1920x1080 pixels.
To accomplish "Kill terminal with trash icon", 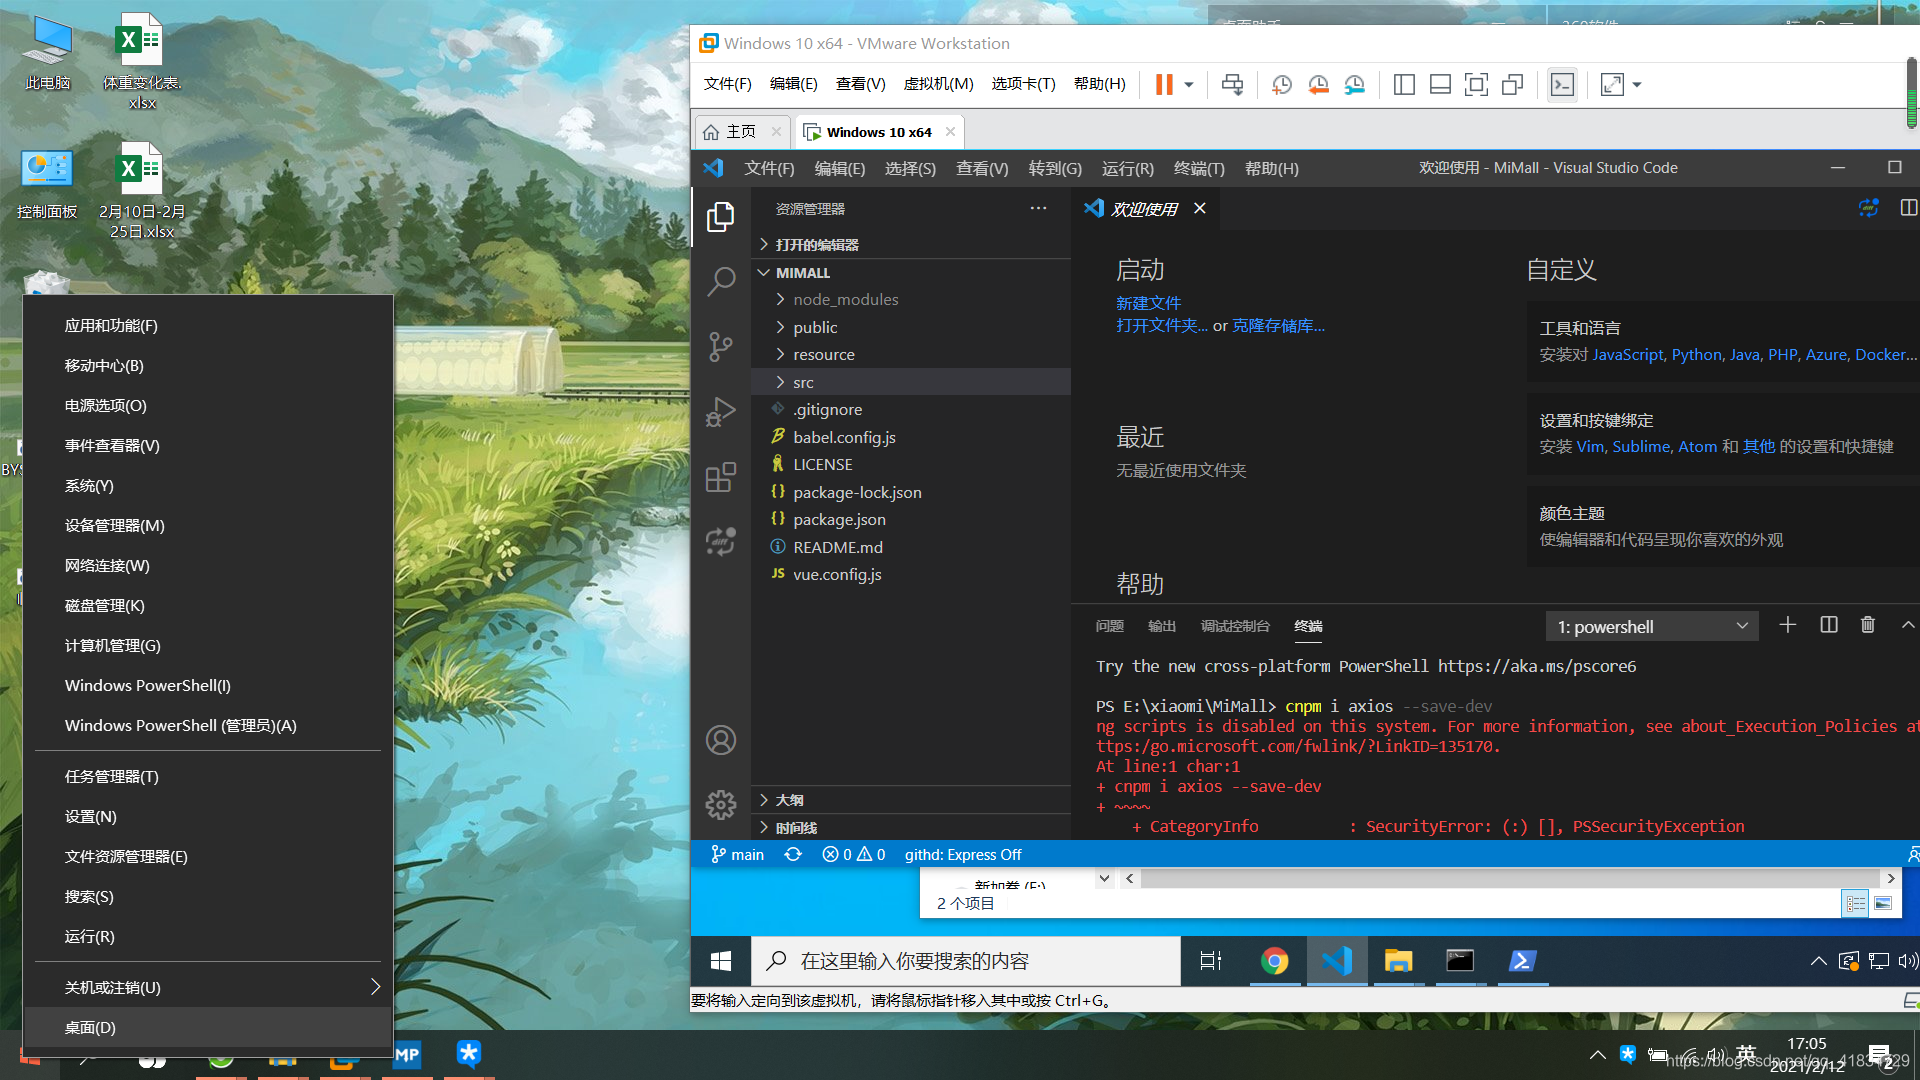I will [x=1868, y=626].
